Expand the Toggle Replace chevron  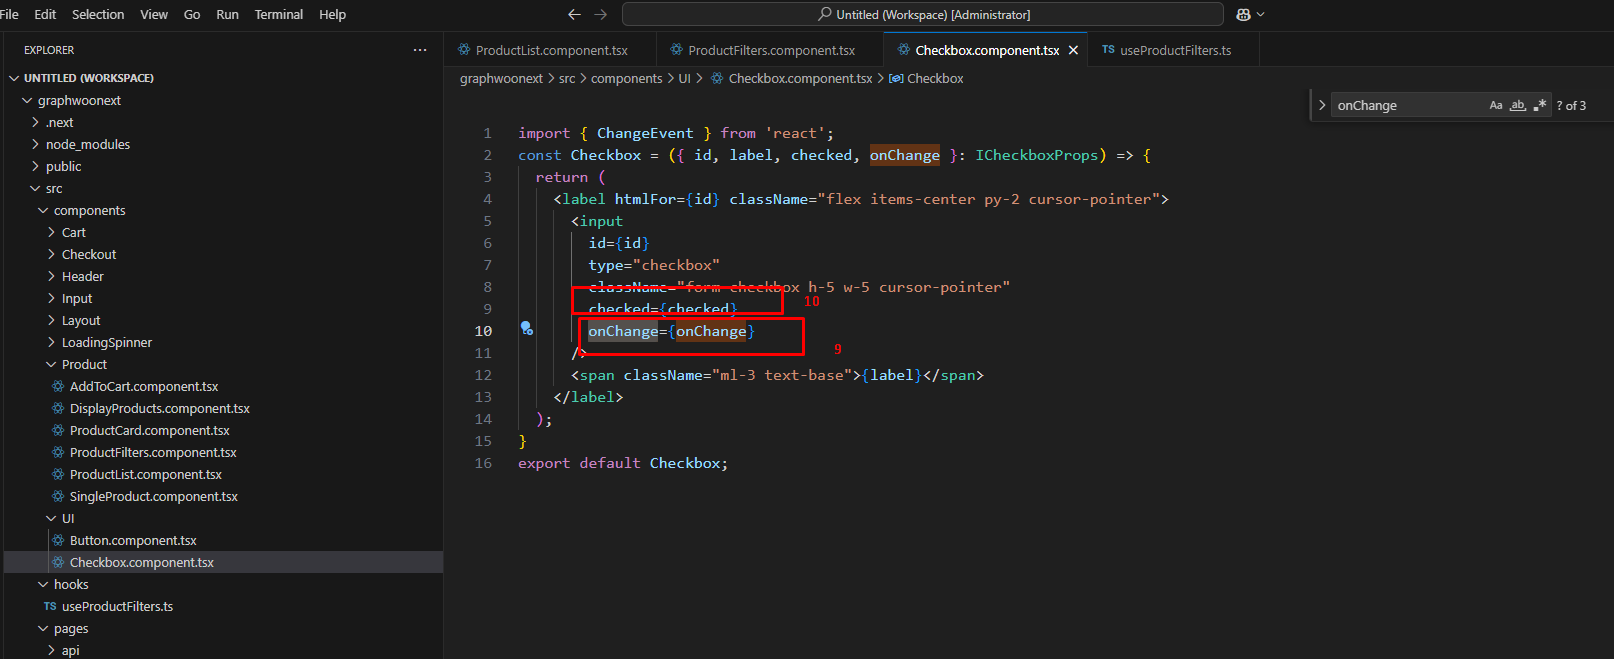point(1322,105)
